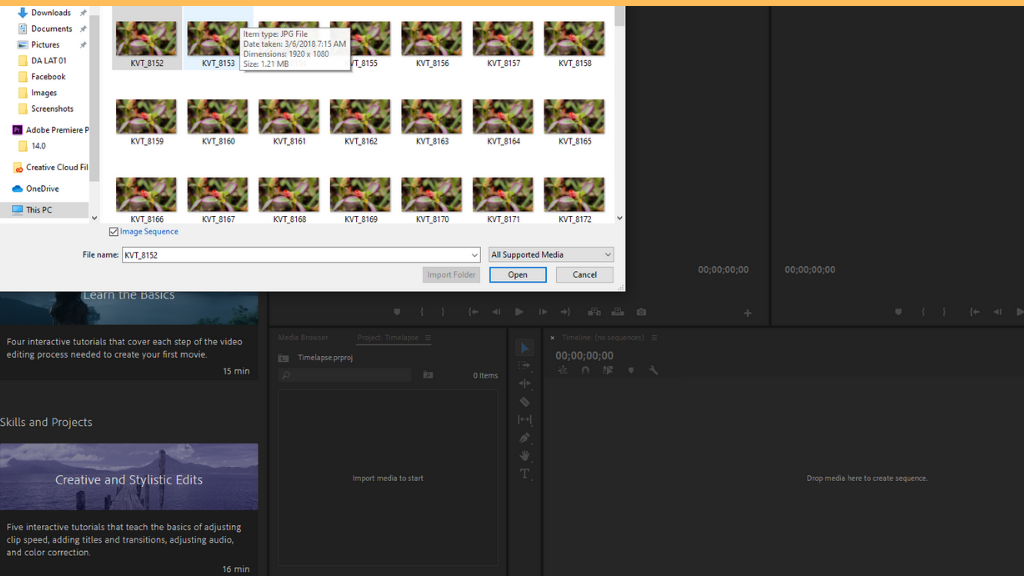The height and width of the screenshot is (576, 1024).
Task: Click the Open button
Action: (517, 275)
